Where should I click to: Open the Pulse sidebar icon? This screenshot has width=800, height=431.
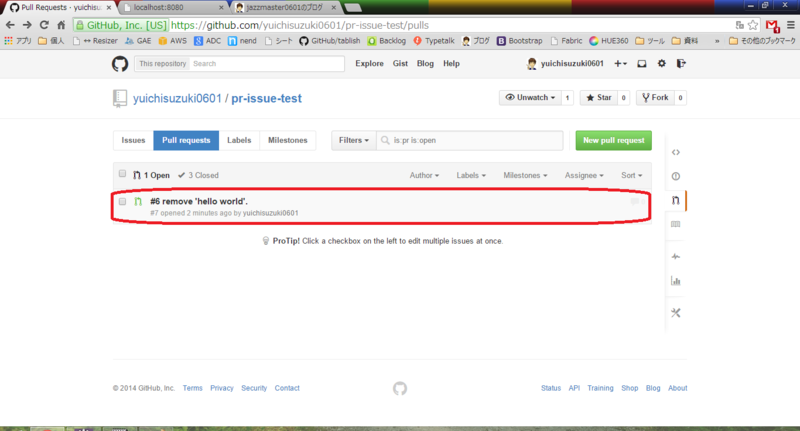click(x=676, y=257)
